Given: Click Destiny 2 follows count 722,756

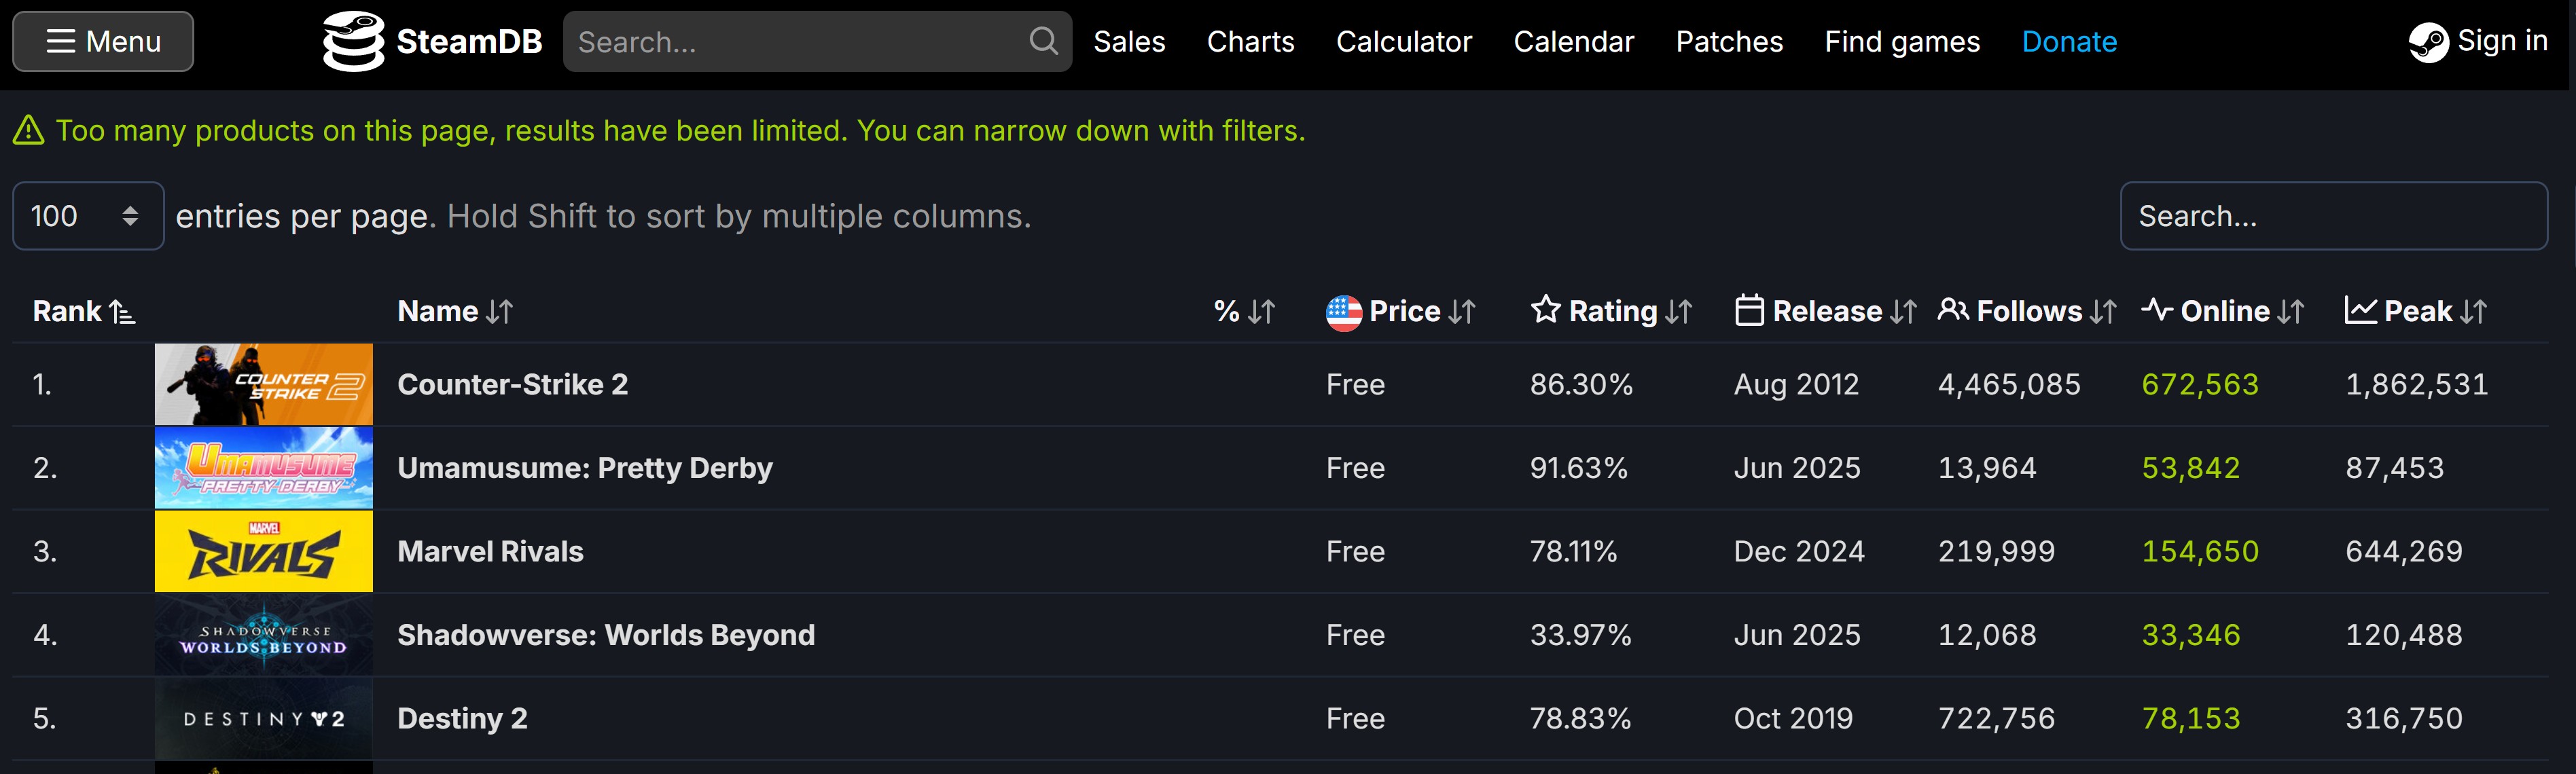Looking at the screenshot, I should (1996, 719).
